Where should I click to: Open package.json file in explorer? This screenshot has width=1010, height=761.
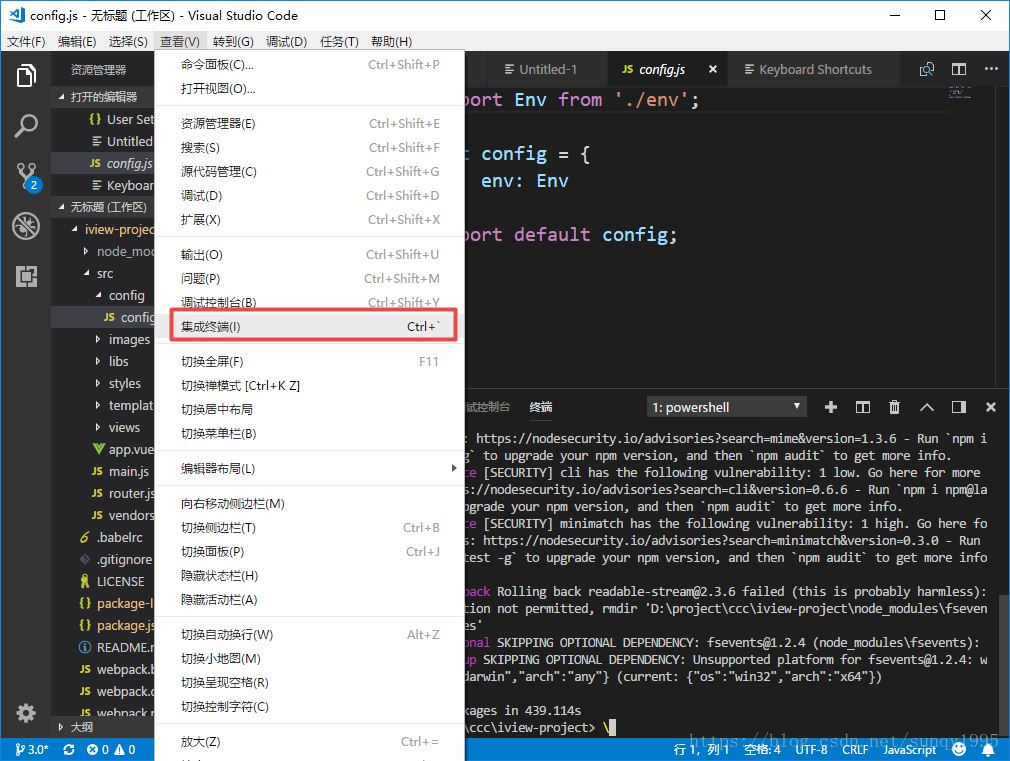(x=124, y=625)
